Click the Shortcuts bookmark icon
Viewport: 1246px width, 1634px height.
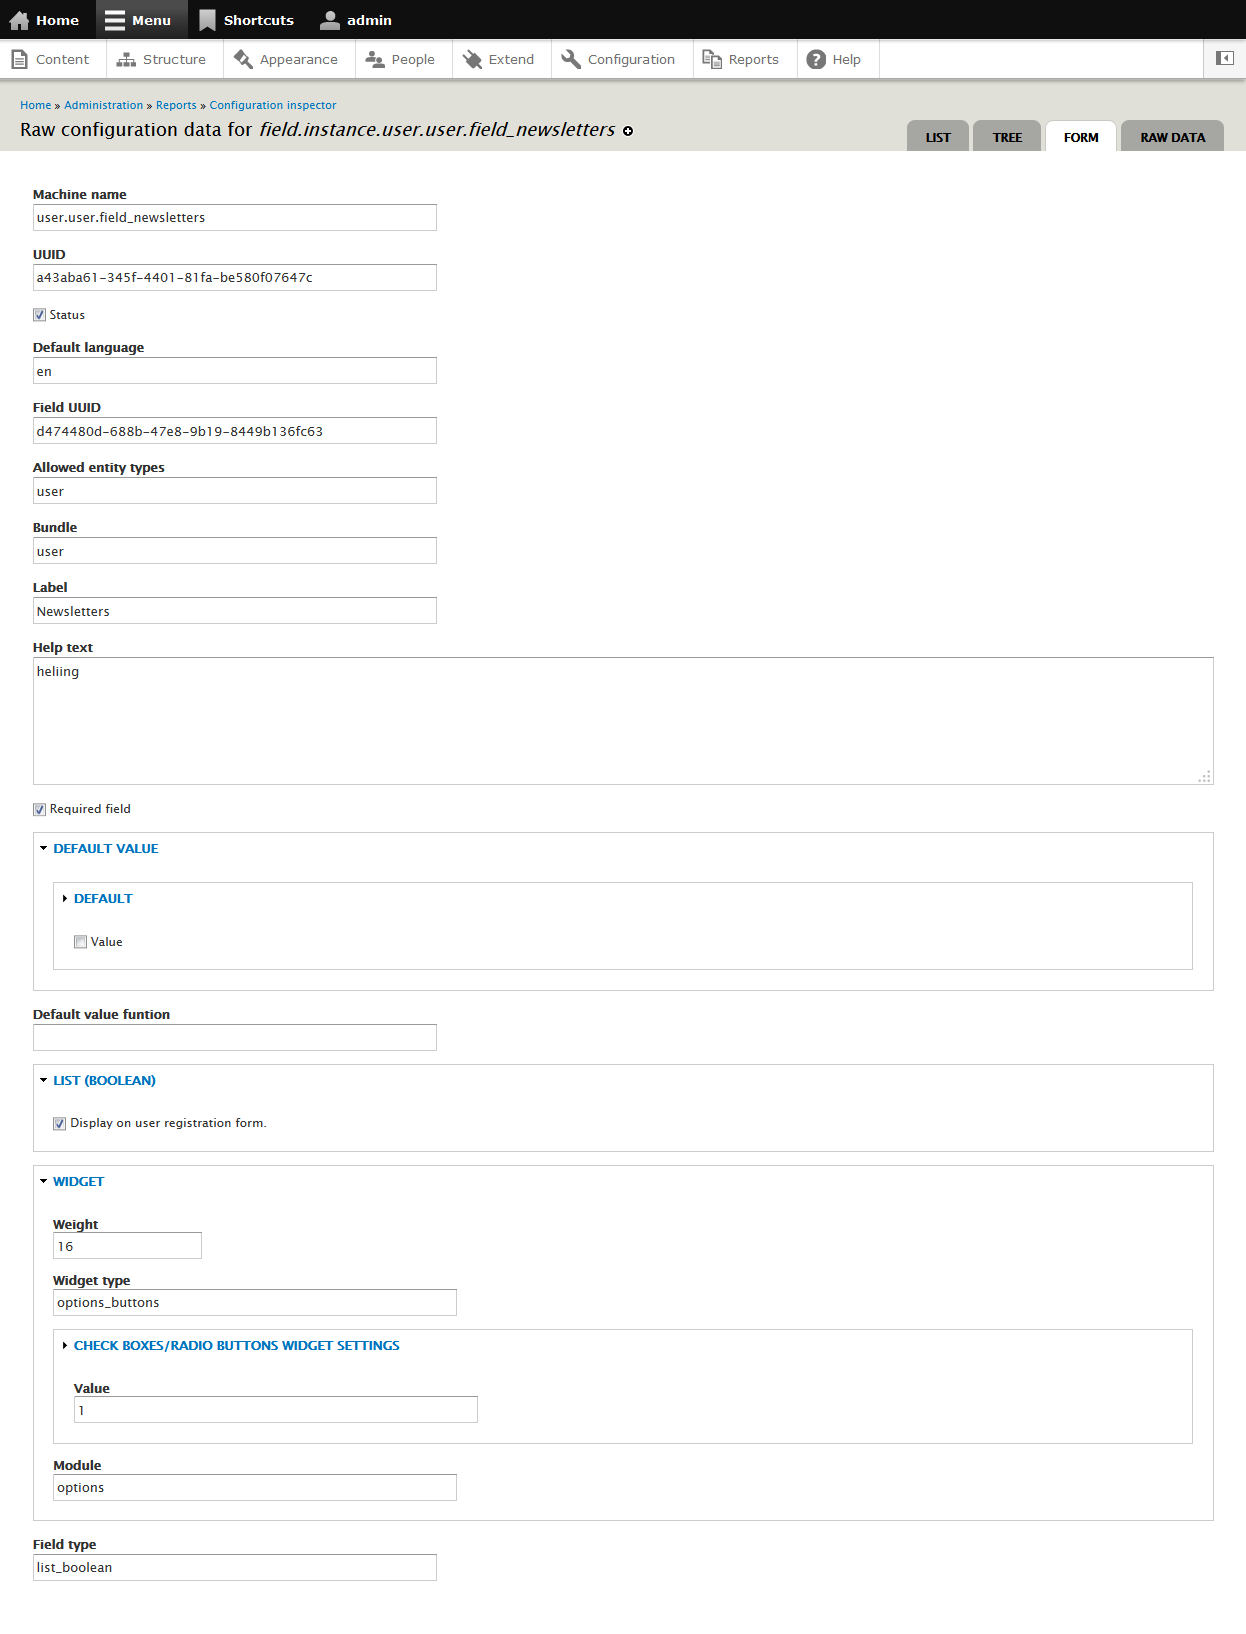(207, 20)
